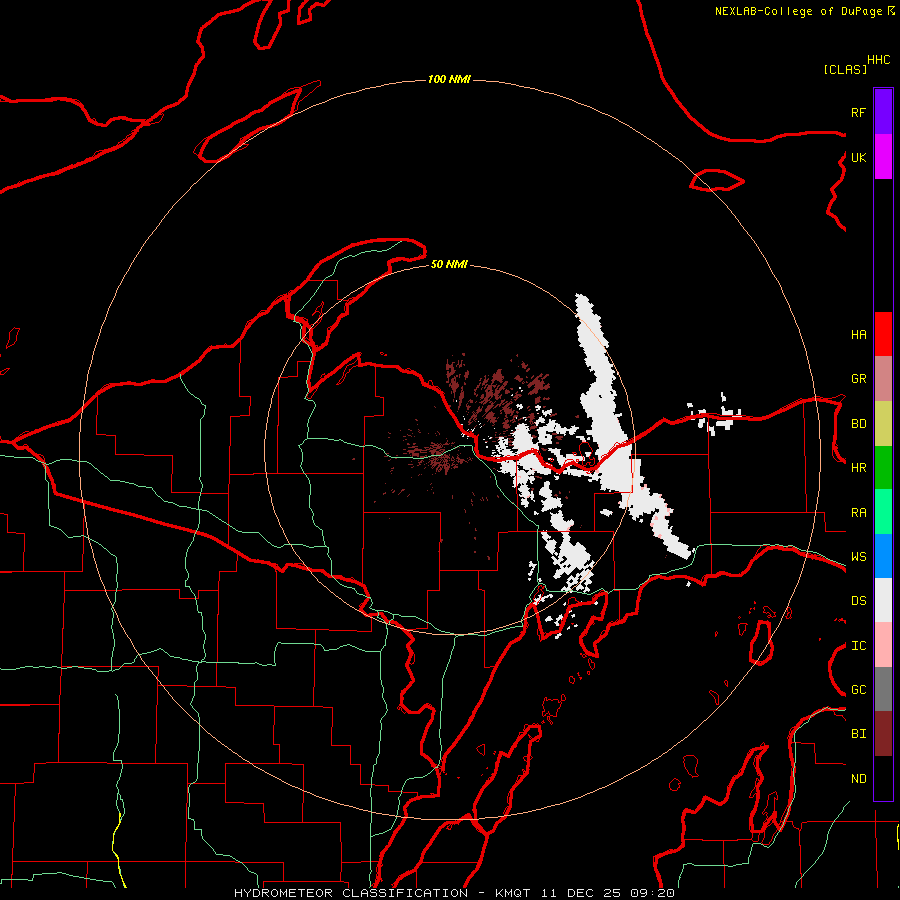Screen dimensions: 900x900
Task: Click the HA legend label text
Action: pos(859,334)
